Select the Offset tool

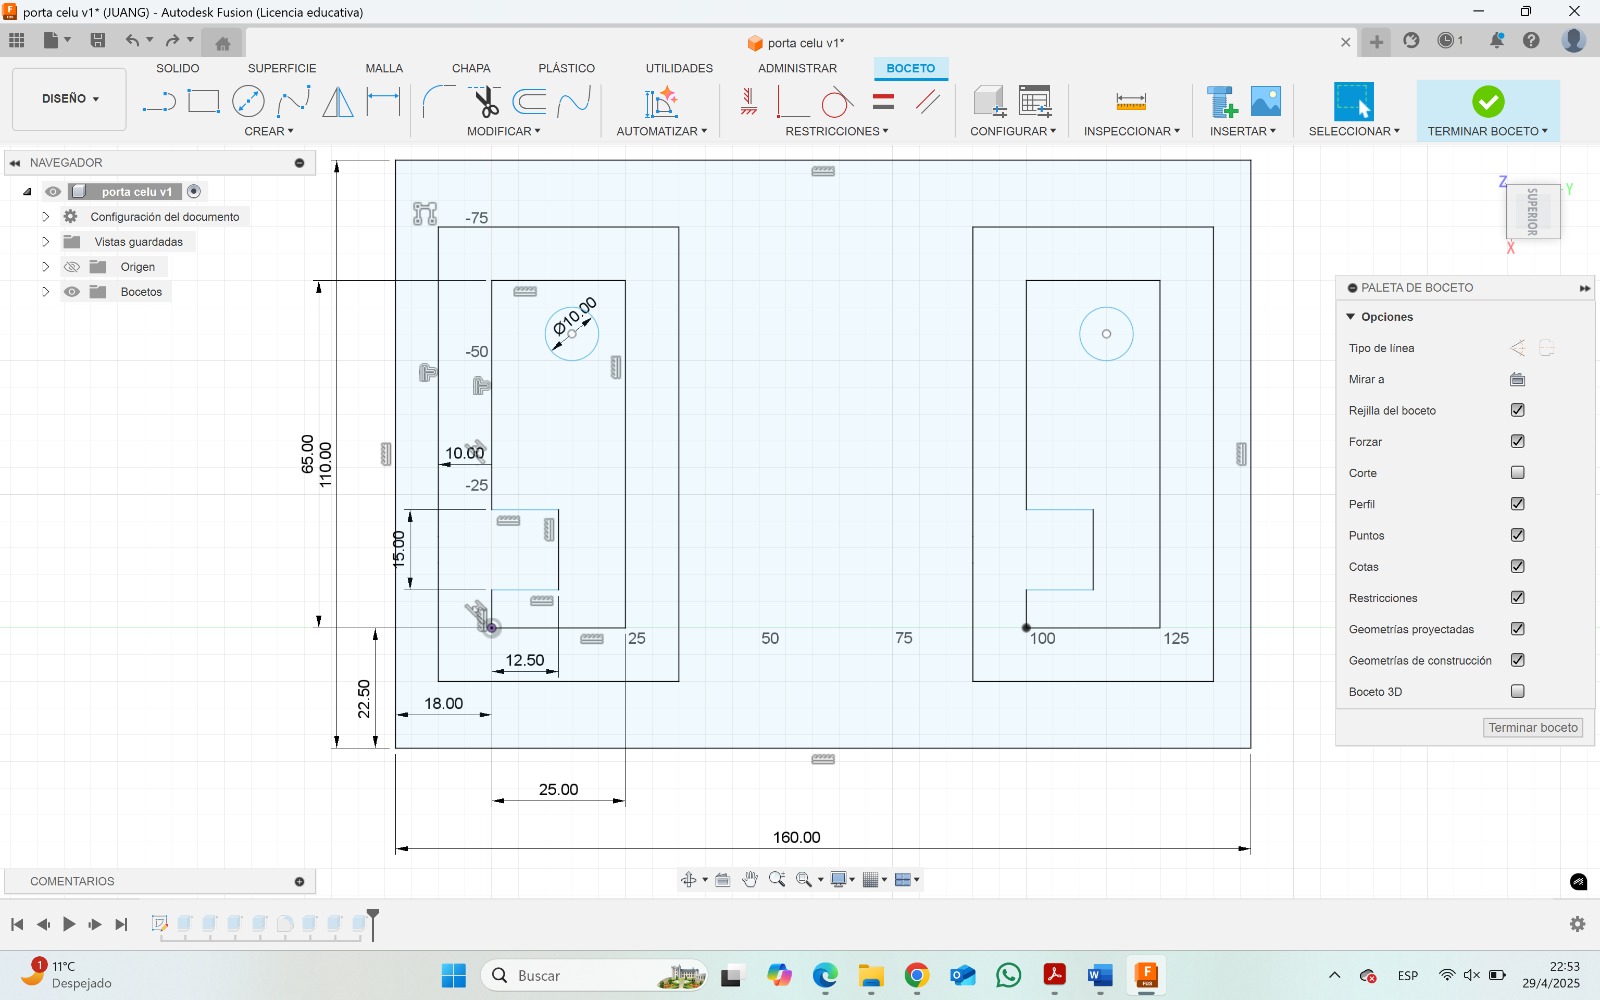tap(530, 102)
